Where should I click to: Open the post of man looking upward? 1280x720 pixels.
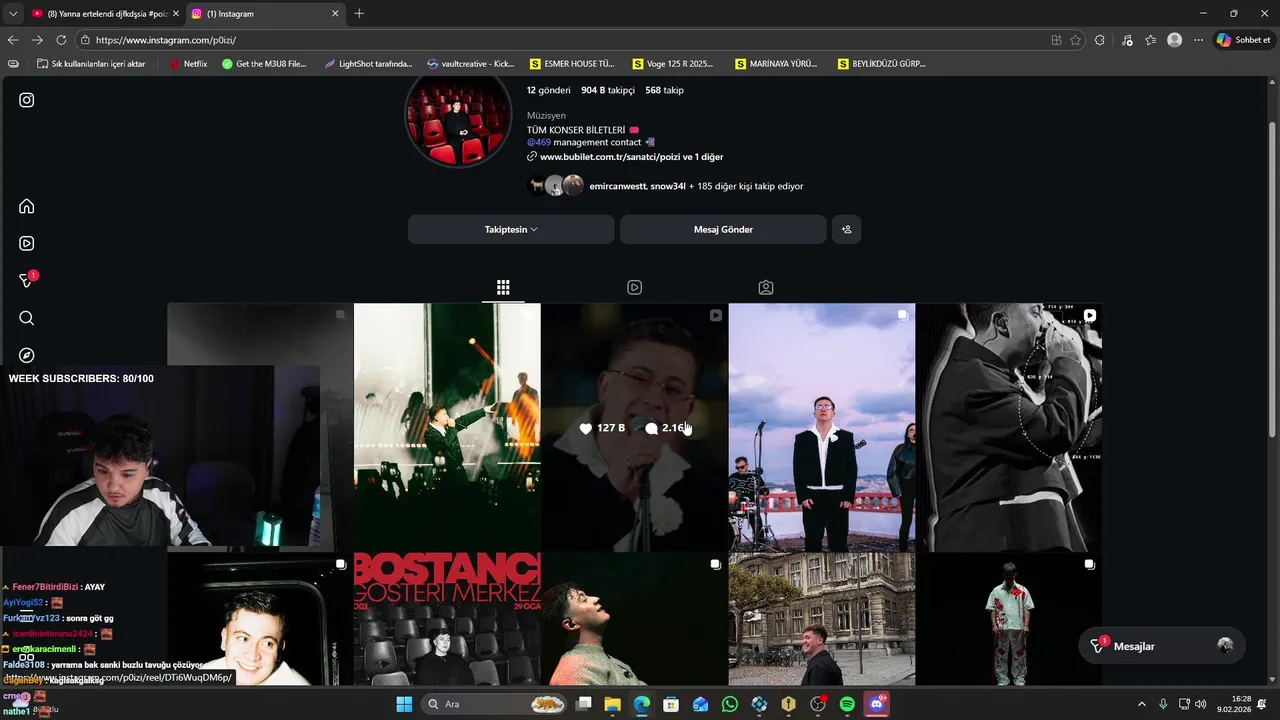pyautogui.click(x=634, y=619)
